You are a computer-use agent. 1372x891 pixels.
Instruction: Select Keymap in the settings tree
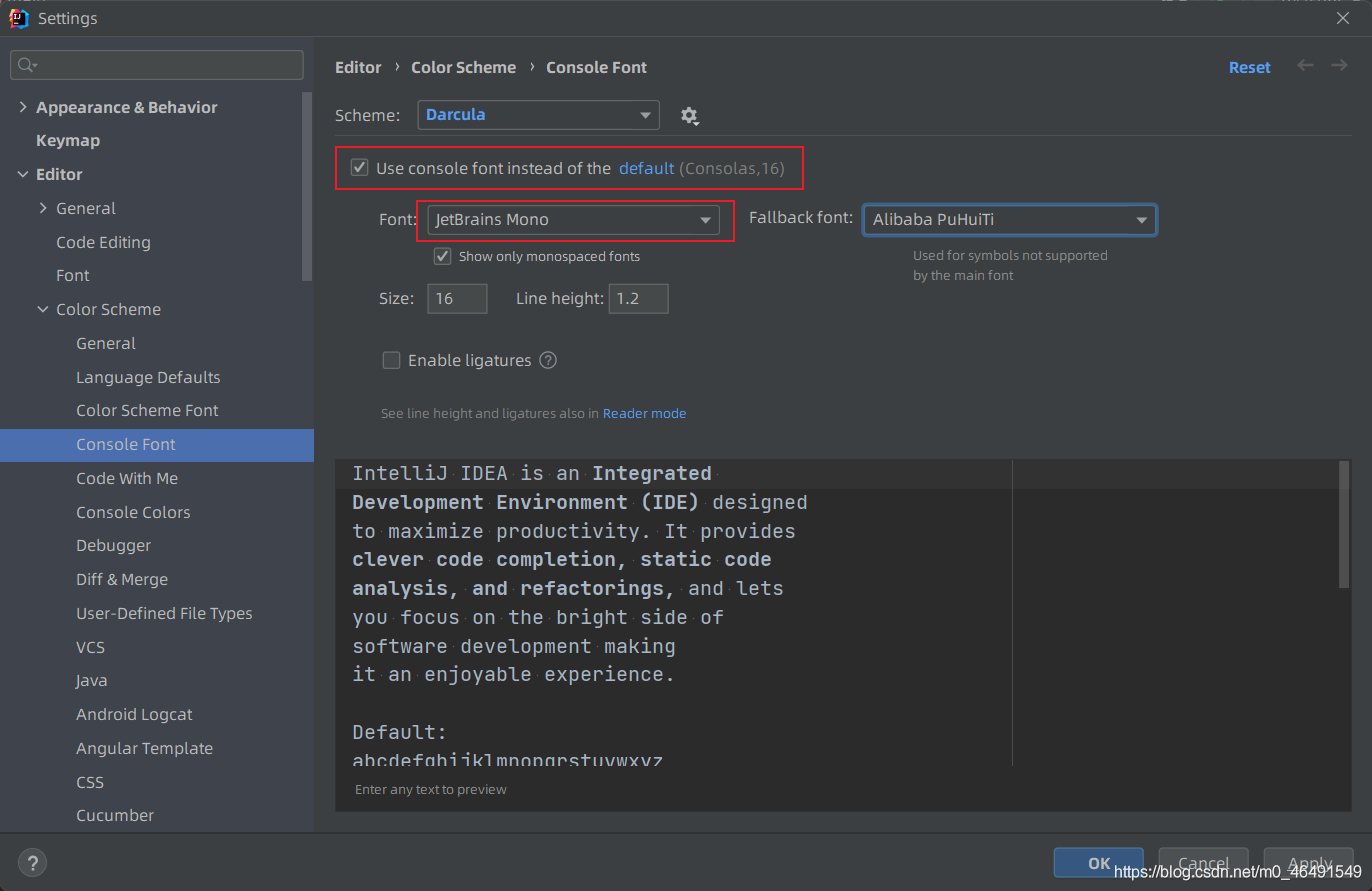68,141
